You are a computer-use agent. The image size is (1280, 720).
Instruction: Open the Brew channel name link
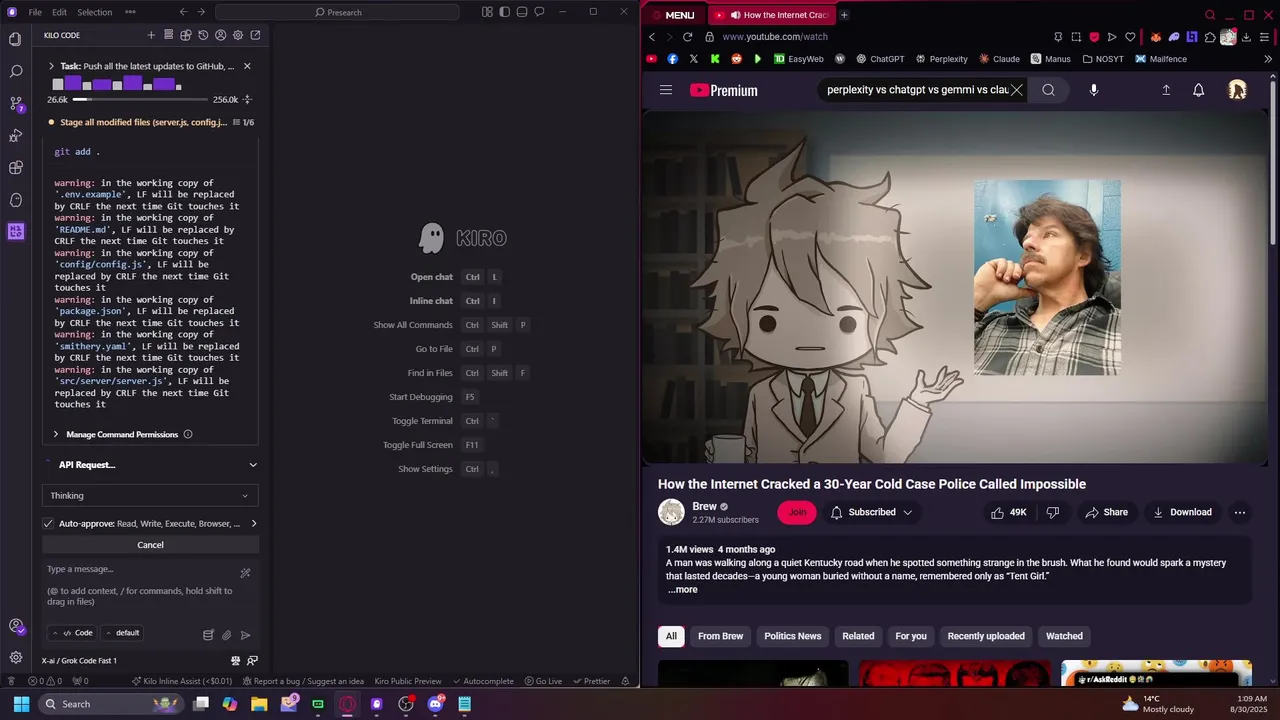pos(704,506)
